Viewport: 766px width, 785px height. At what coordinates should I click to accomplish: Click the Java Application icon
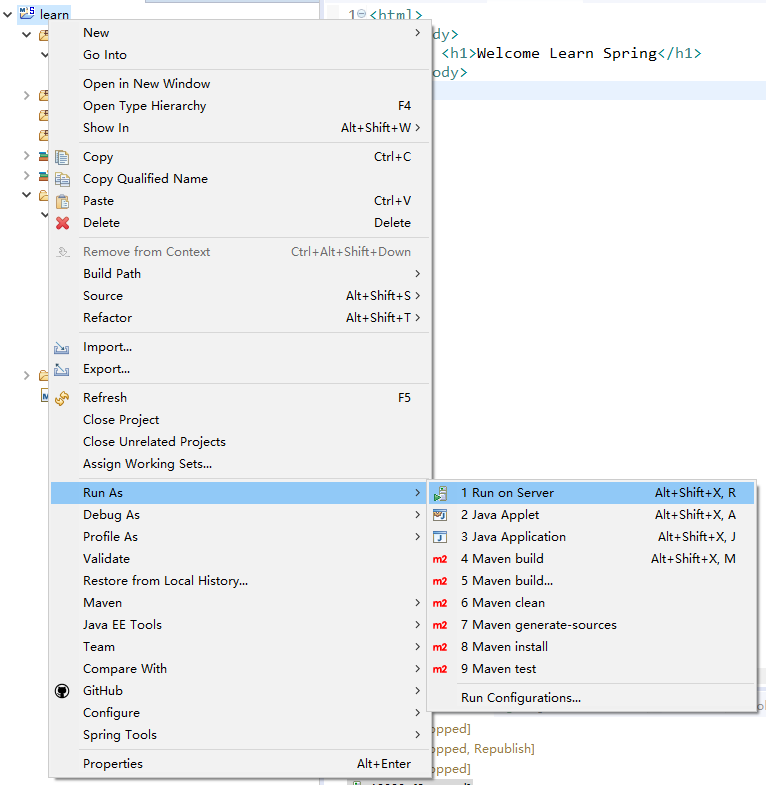(440, 537)
